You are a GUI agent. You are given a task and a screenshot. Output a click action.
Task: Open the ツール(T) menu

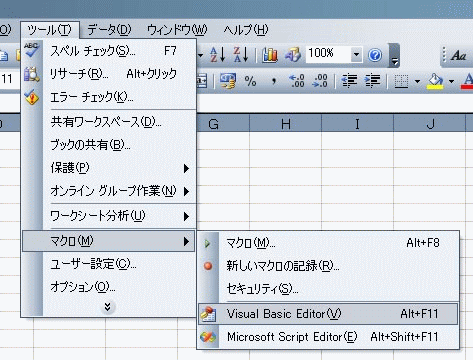49,30
